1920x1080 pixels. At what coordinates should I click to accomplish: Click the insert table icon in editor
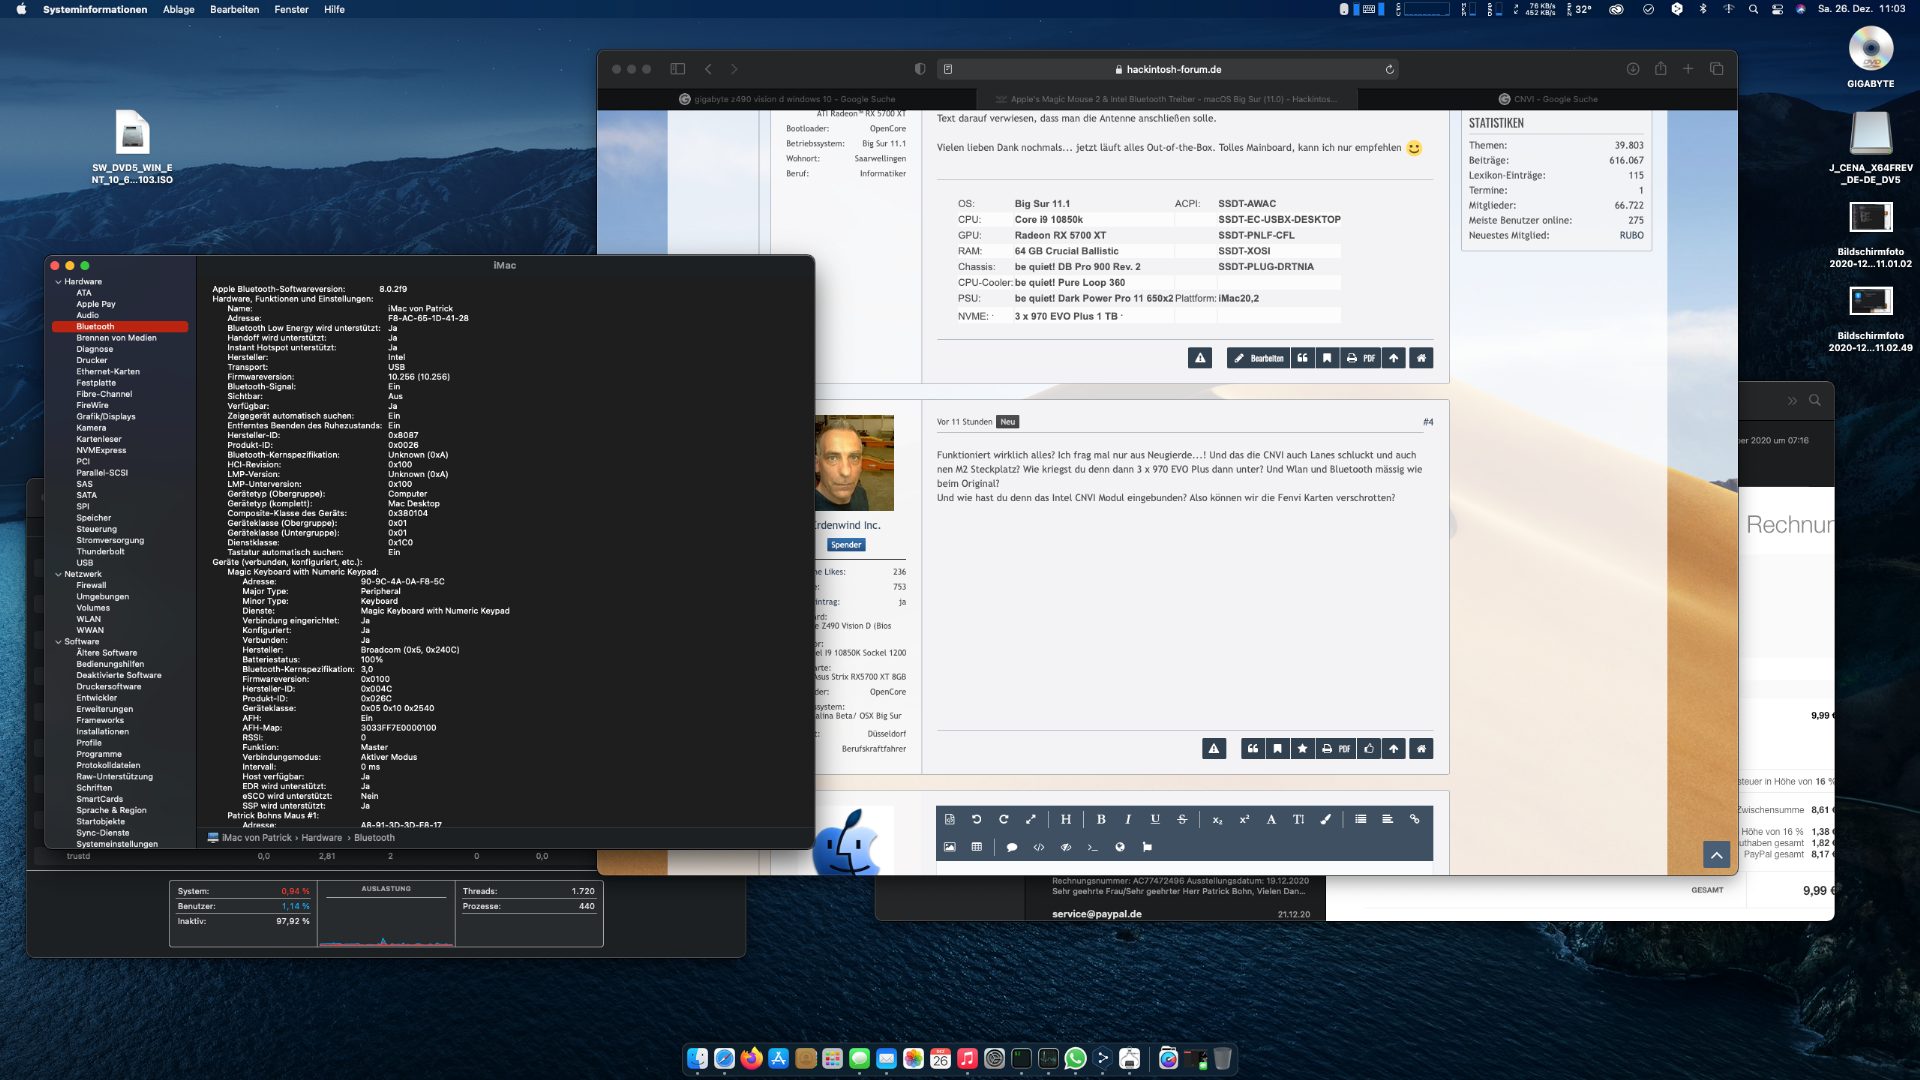point(977,847)
